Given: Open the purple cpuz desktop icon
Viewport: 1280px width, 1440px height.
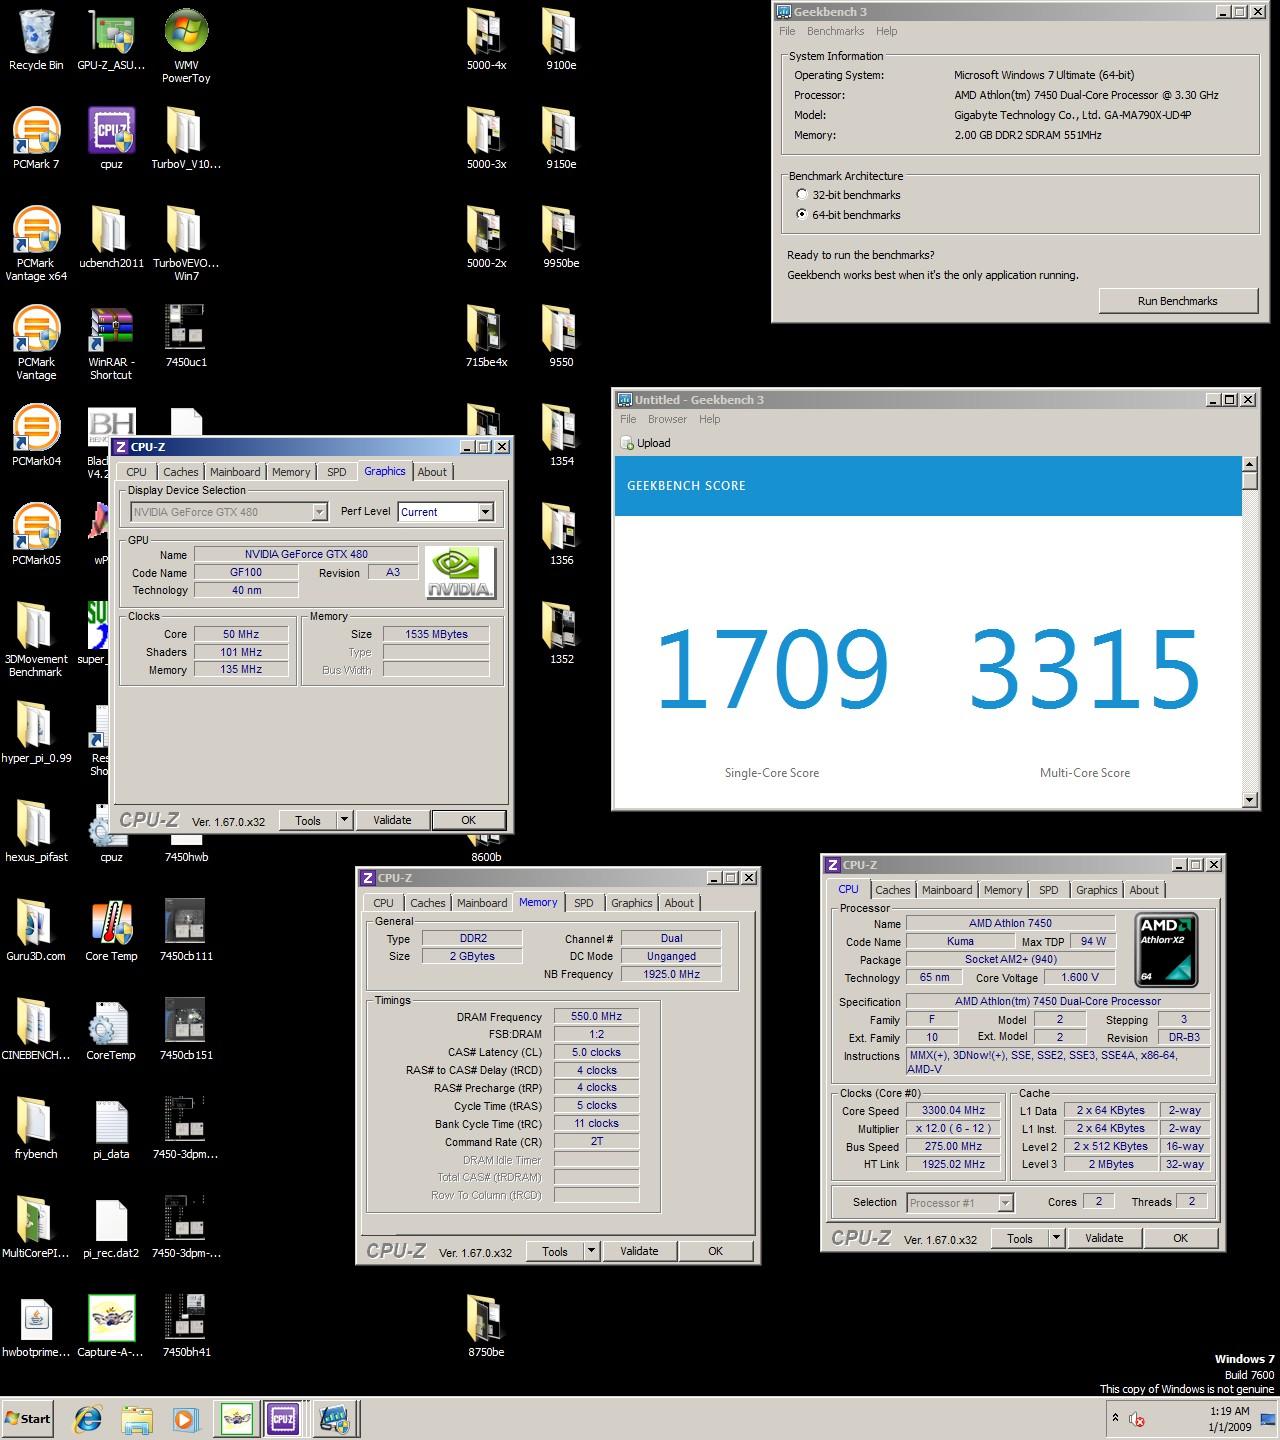Looking at the screenshot, I should (x=111, y=138).
